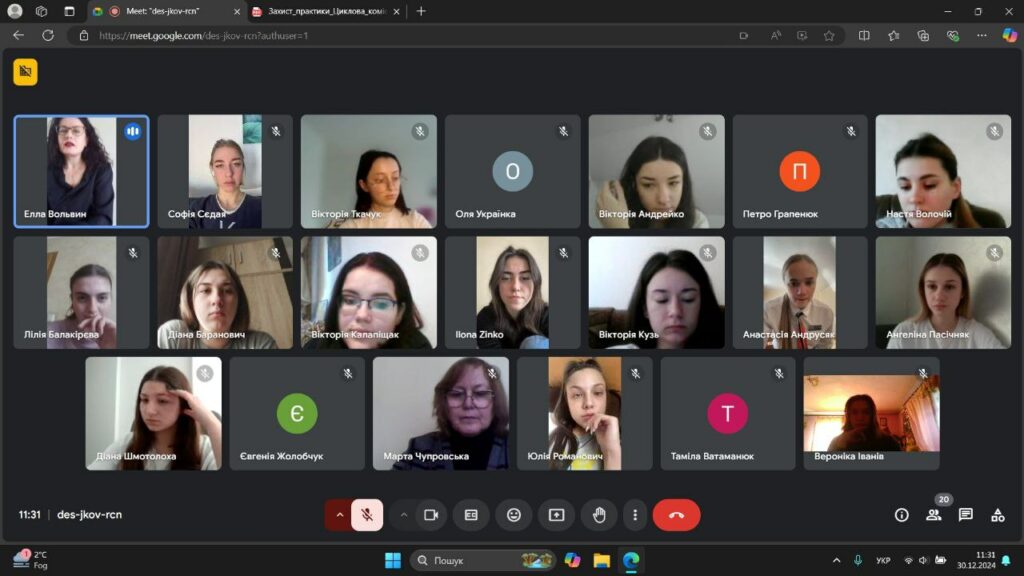The image size is (1024, 576).
Task: Start presenting your screen
Action: [x=556, y=515]
